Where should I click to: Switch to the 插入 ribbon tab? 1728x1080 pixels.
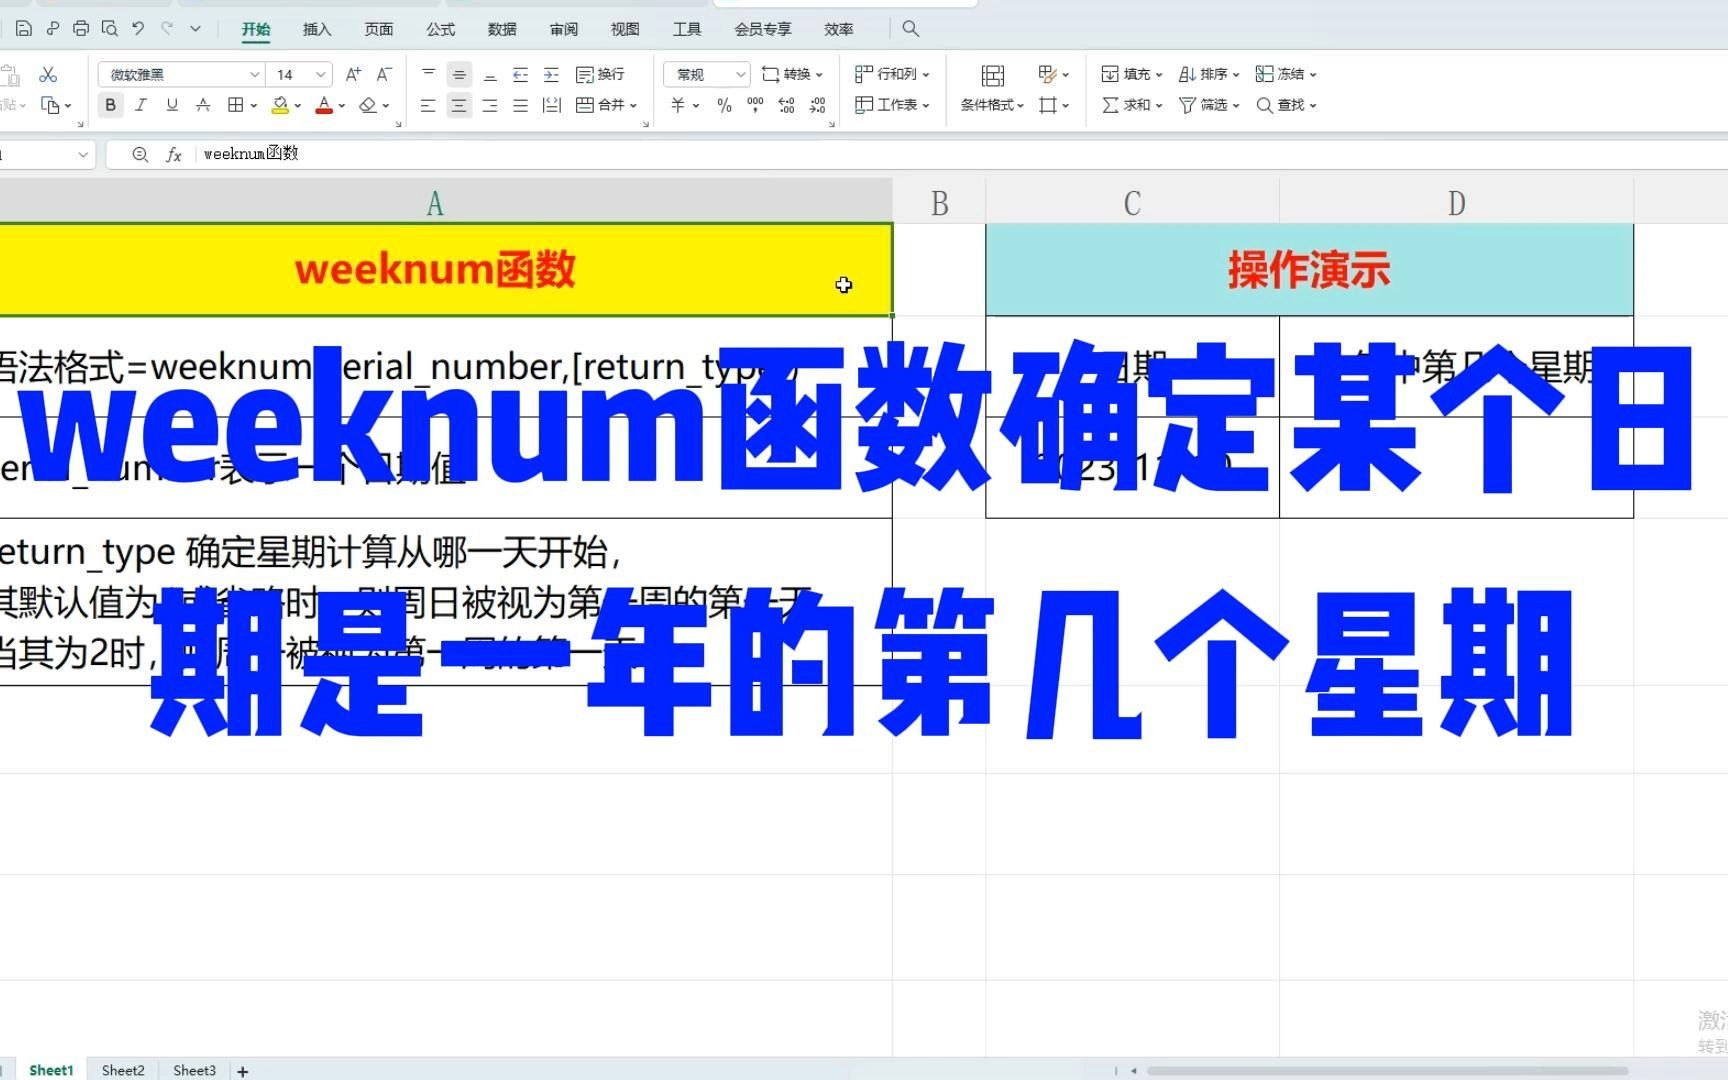point(317,29)
